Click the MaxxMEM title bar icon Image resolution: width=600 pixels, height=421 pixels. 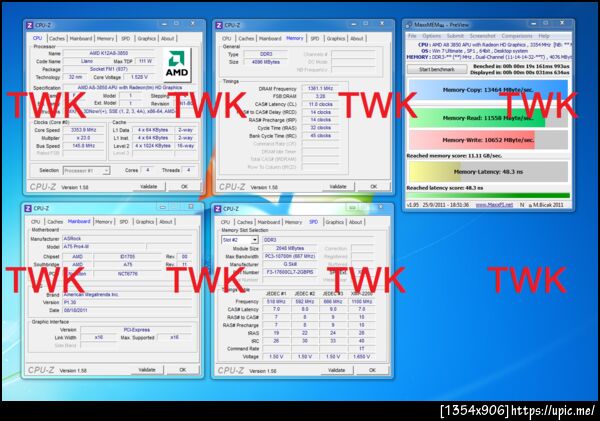pos(409,24)
